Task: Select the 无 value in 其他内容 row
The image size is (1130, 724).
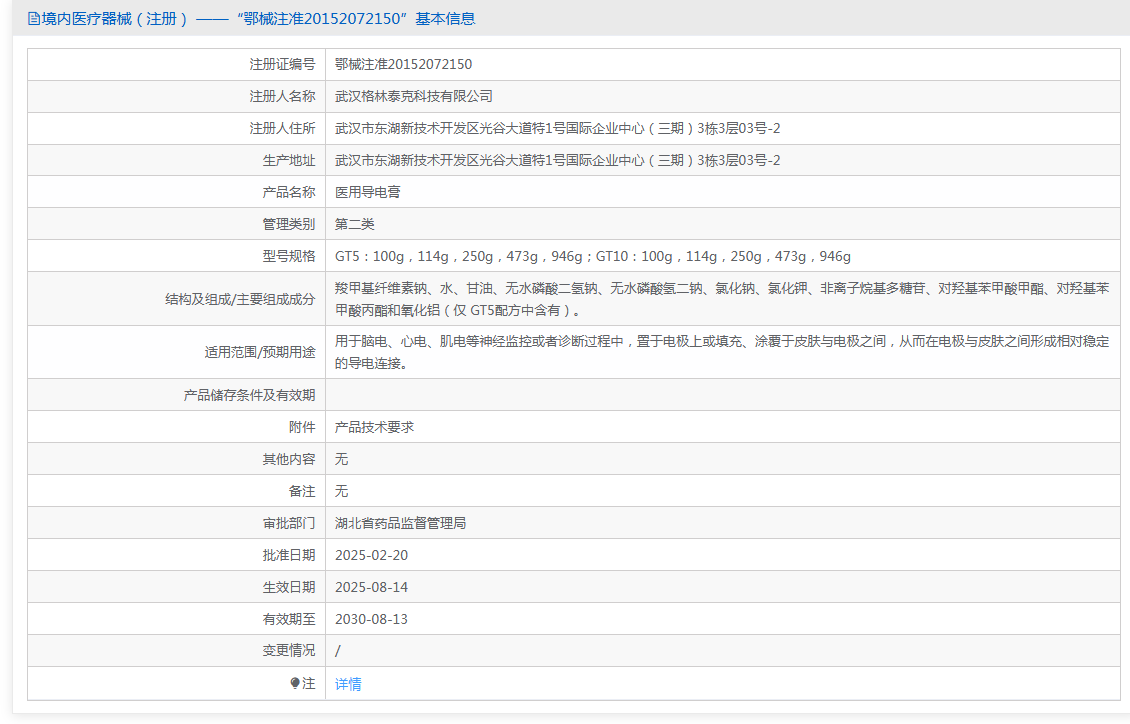Action: [342, 459]
